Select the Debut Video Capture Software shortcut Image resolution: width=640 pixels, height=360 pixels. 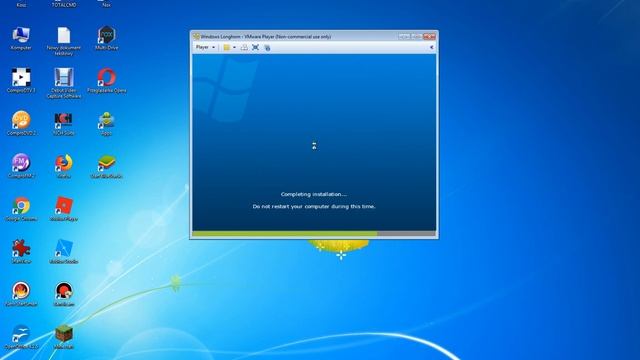point(64,83)
